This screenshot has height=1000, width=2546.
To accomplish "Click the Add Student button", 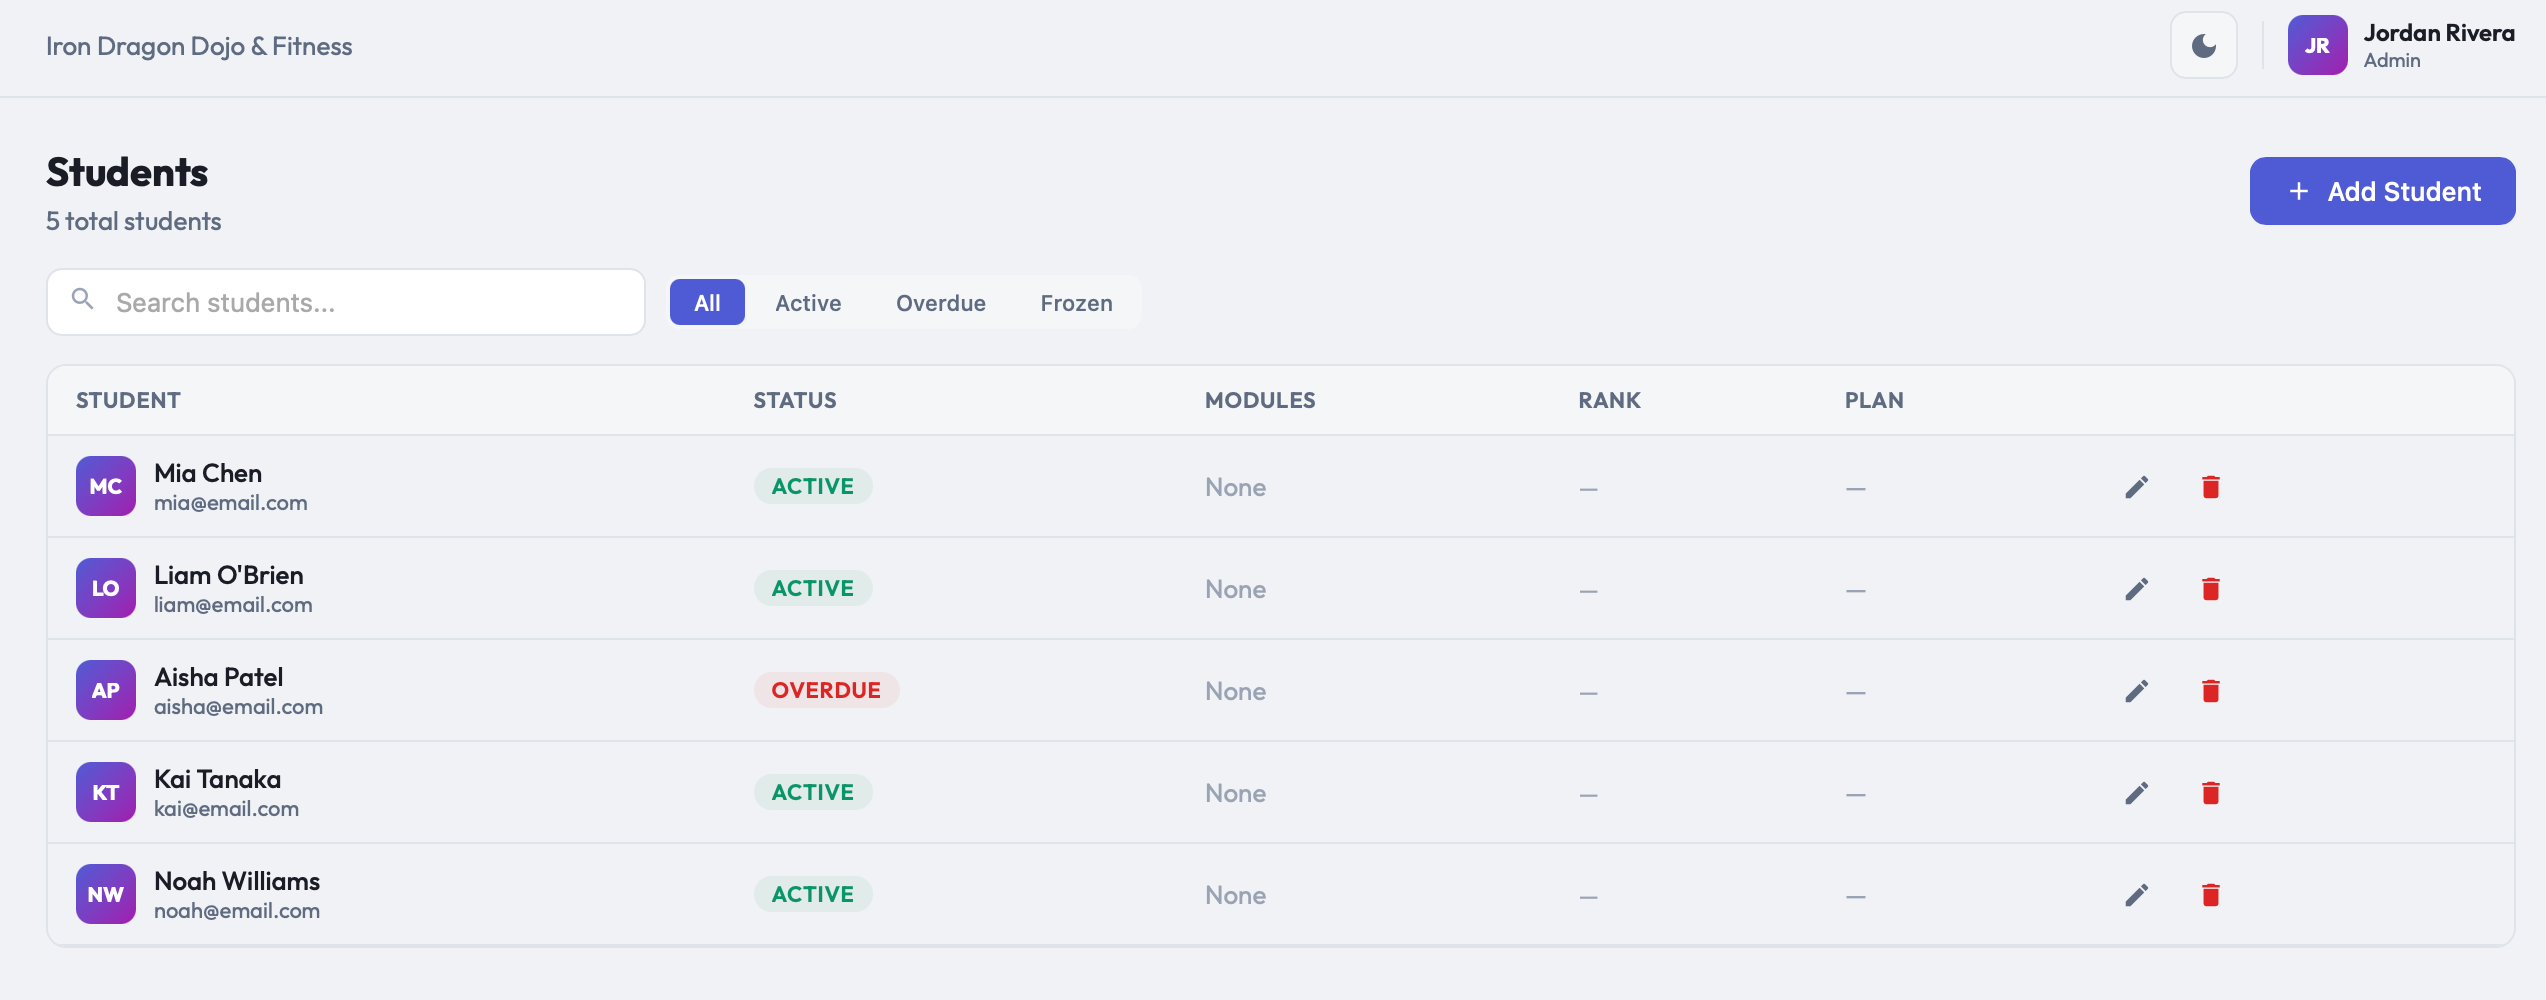I will coord(2382,191).
